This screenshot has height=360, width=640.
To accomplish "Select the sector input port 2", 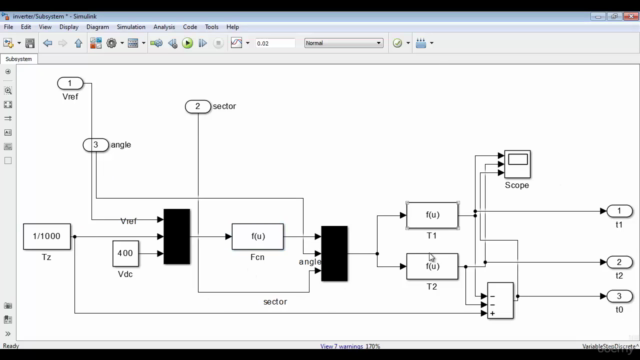I will pos(198,107).
